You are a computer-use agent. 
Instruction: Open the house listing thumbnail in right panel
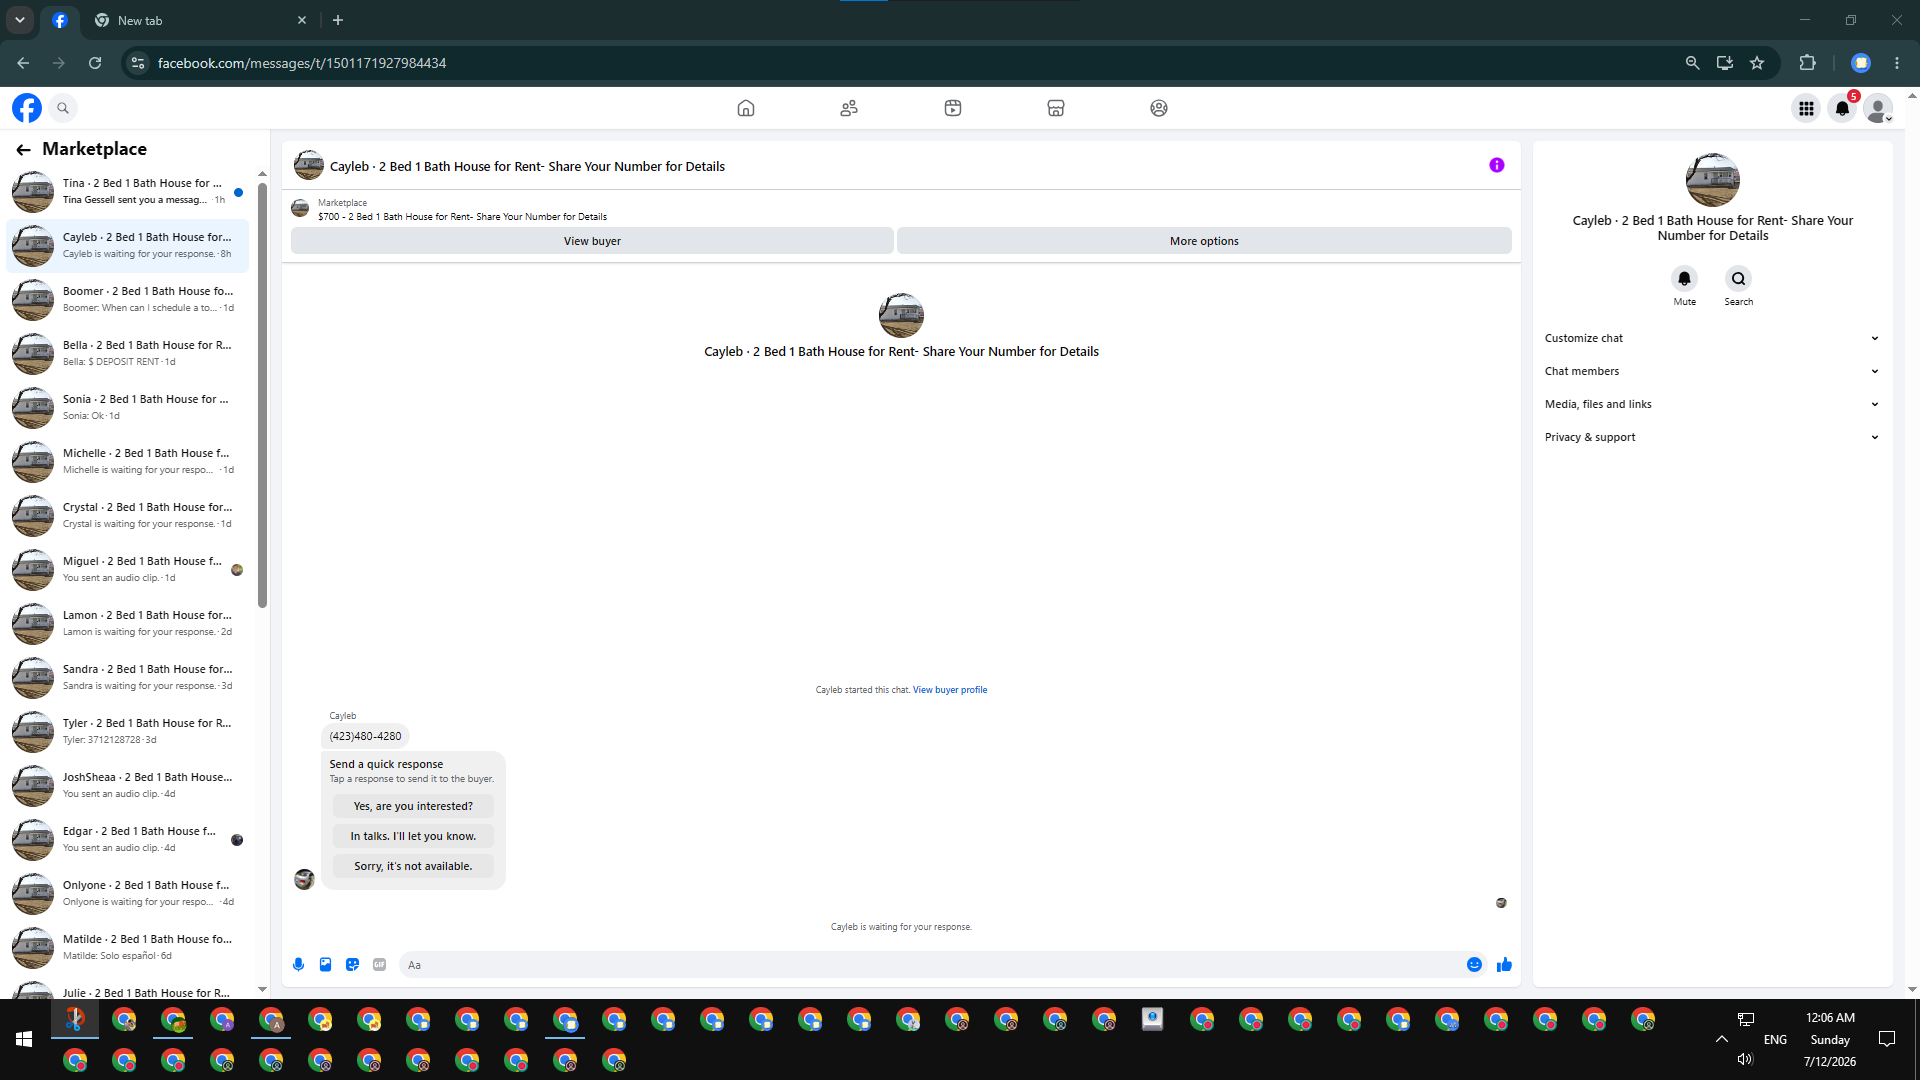pyautogui.click(x=1713, y=180)
